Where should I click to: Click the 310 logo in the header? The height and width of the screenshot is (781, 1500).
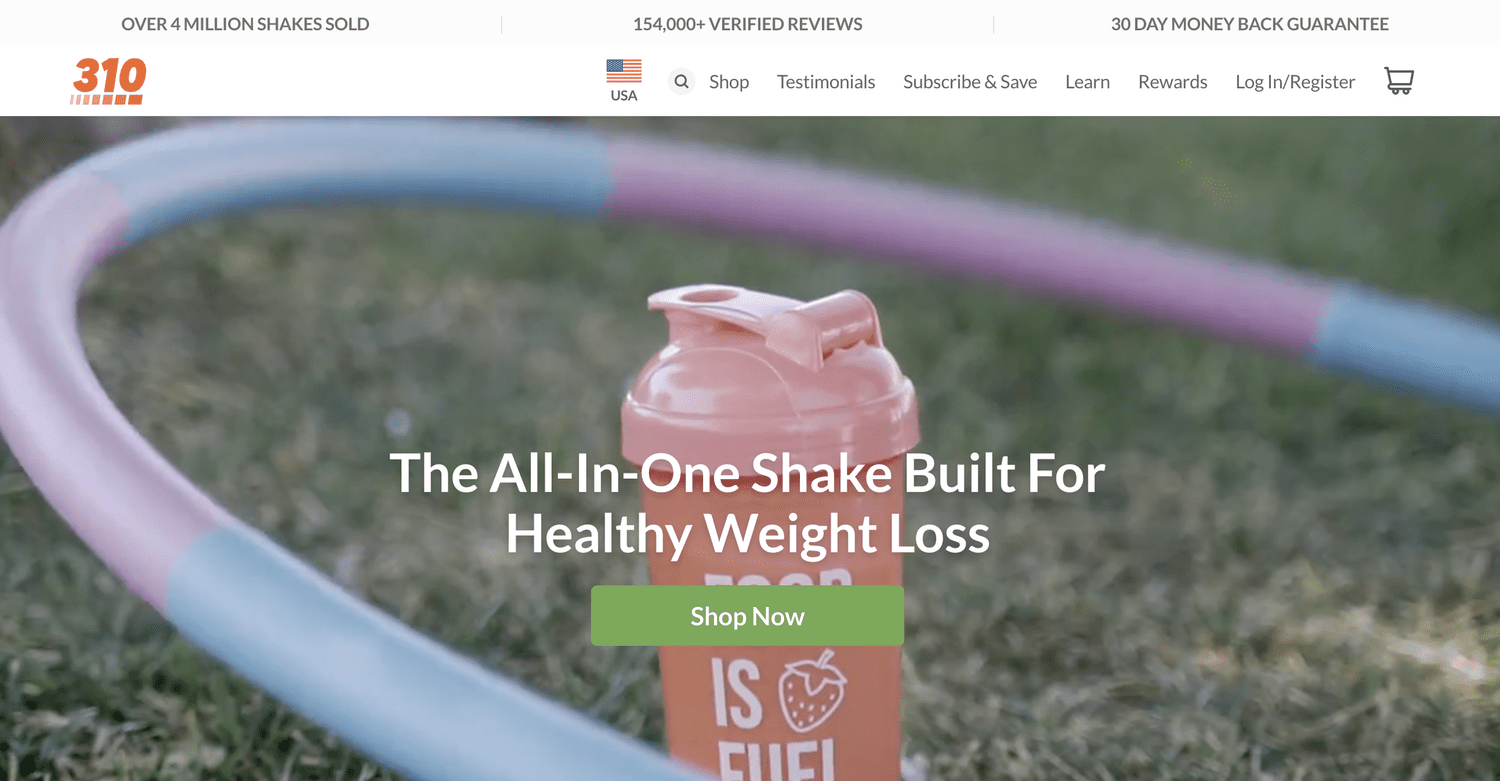[108, 81]
